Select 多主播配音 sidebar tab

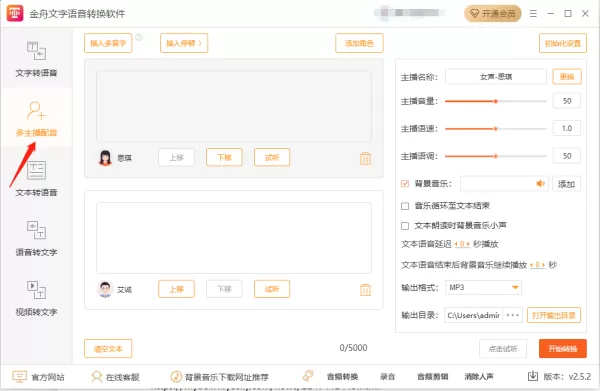pos(36,118)
